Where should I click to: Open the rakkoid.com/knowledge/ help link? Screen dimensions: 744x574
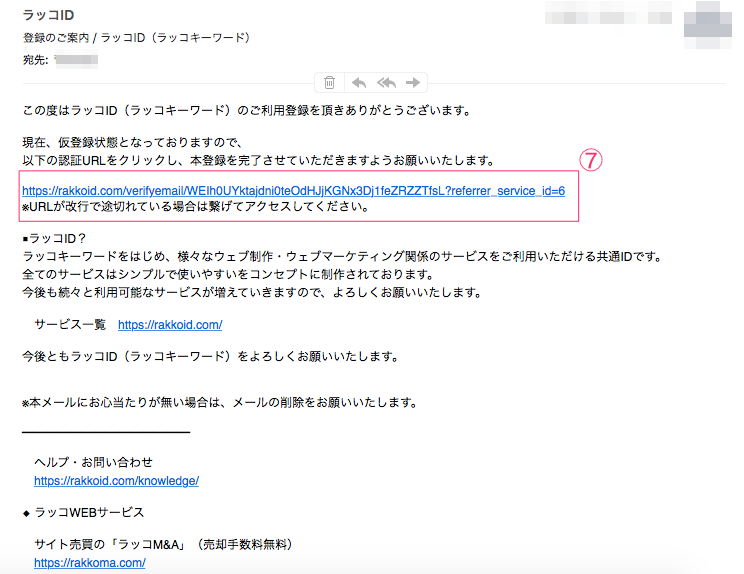click(x=116, y=481)
